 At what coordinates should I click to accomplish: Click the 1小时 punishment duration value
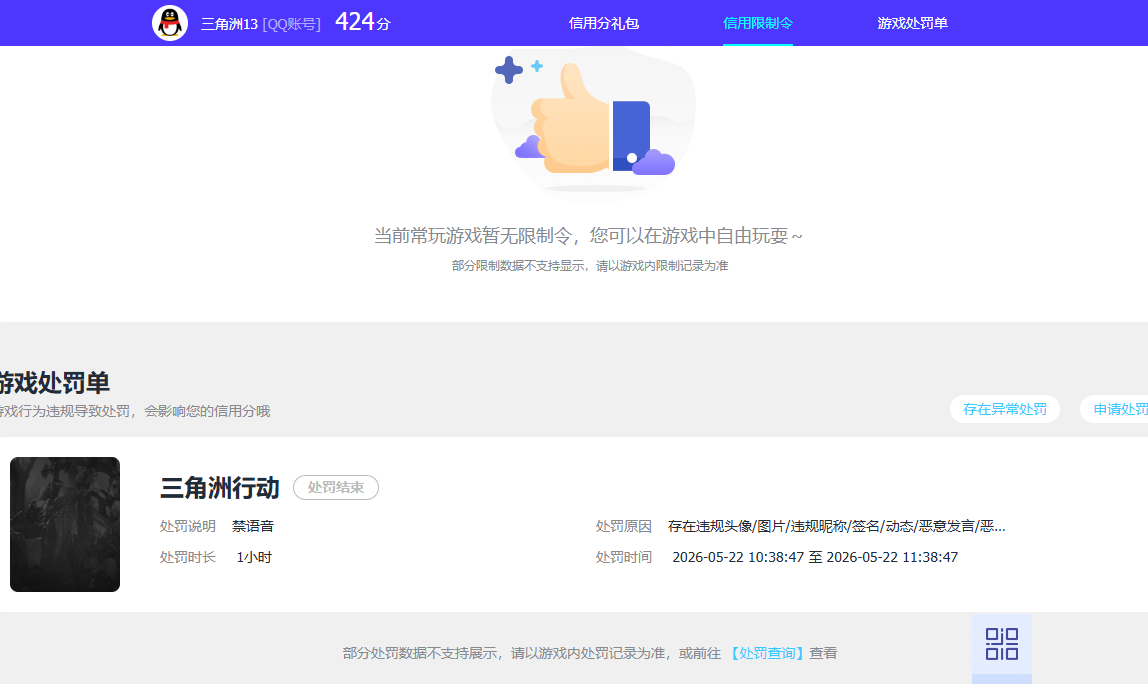254,557
